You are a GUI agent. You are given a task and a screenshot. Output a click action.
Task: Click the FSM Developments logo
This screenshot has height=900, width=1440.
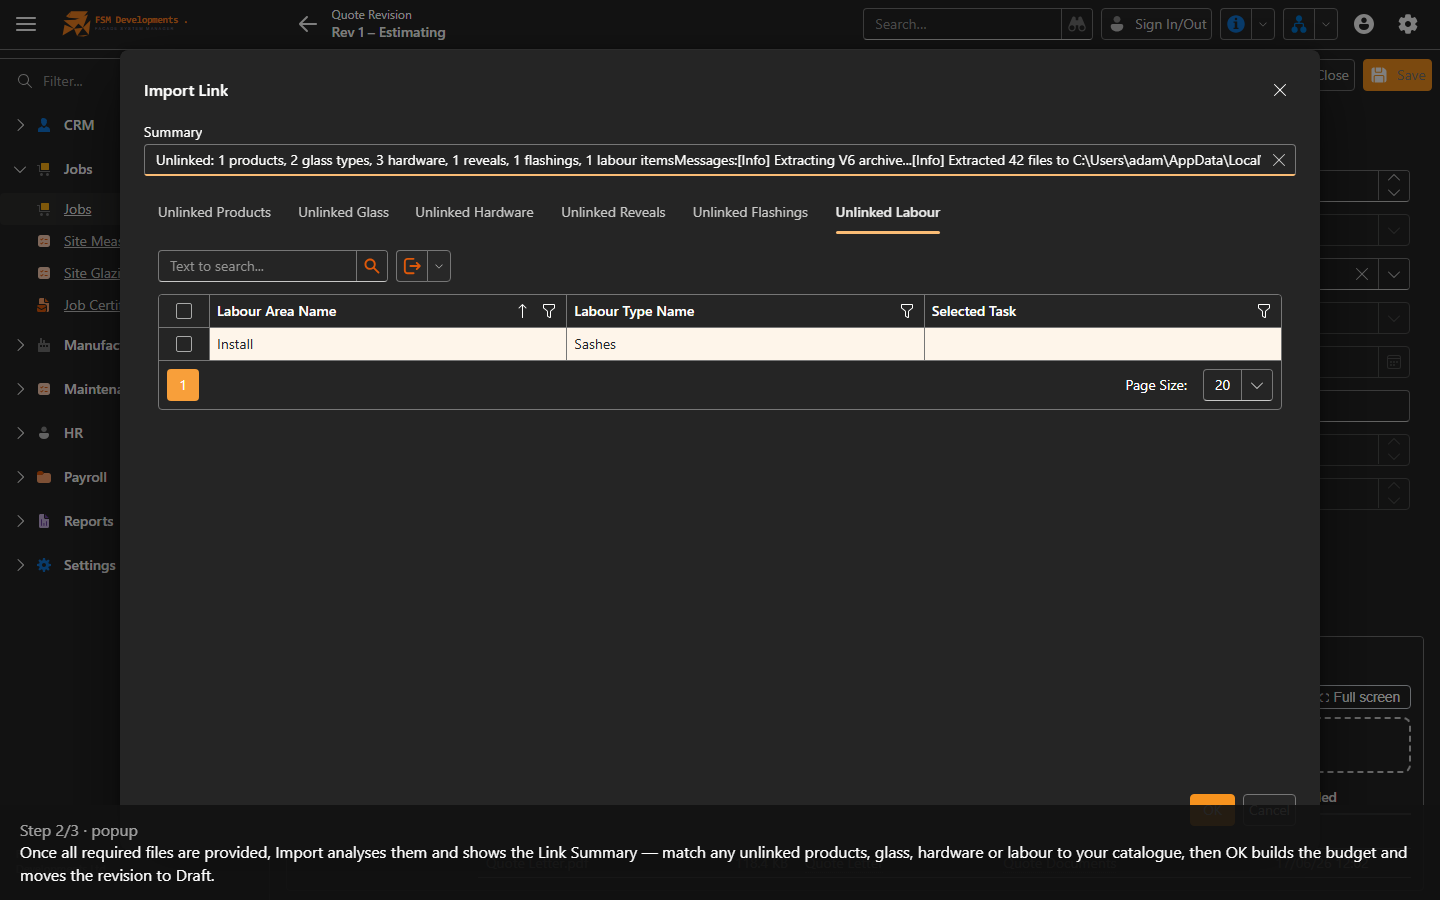pos(124,23)
